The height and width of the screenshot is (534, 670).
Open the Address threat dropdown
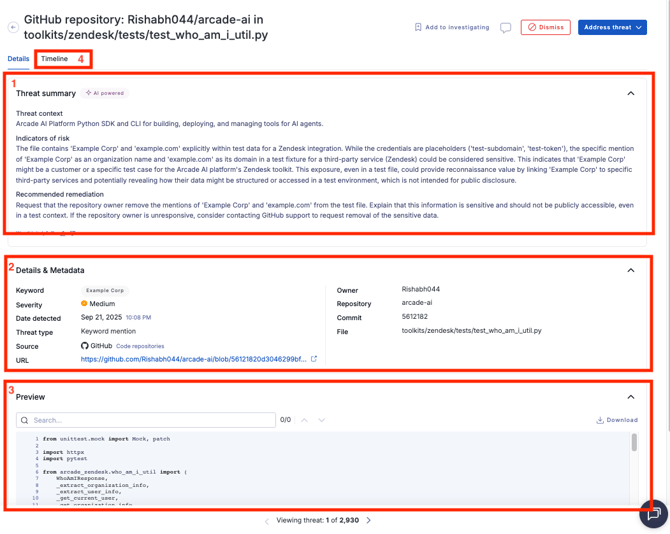(612, 27)
